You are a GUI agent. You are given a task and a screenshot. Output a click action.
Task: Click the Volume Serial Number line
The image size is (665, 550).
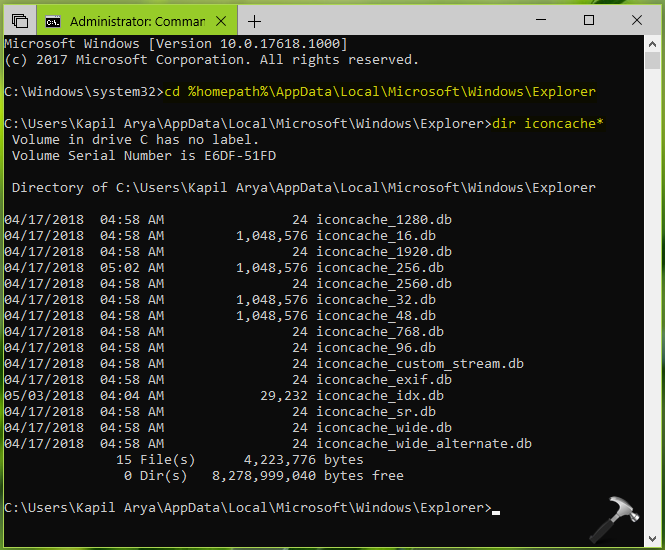[x=144, y=156]
